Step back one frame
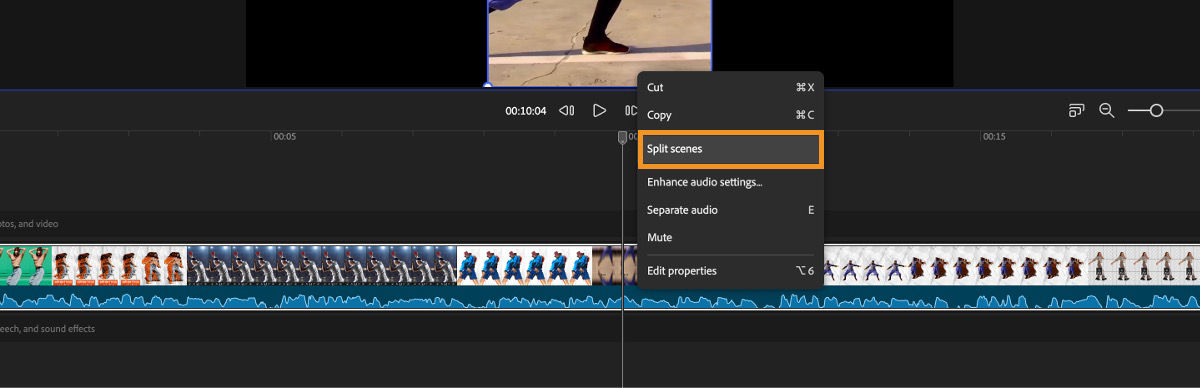This screenshot has width=1200, height=388. pos(566,110)
